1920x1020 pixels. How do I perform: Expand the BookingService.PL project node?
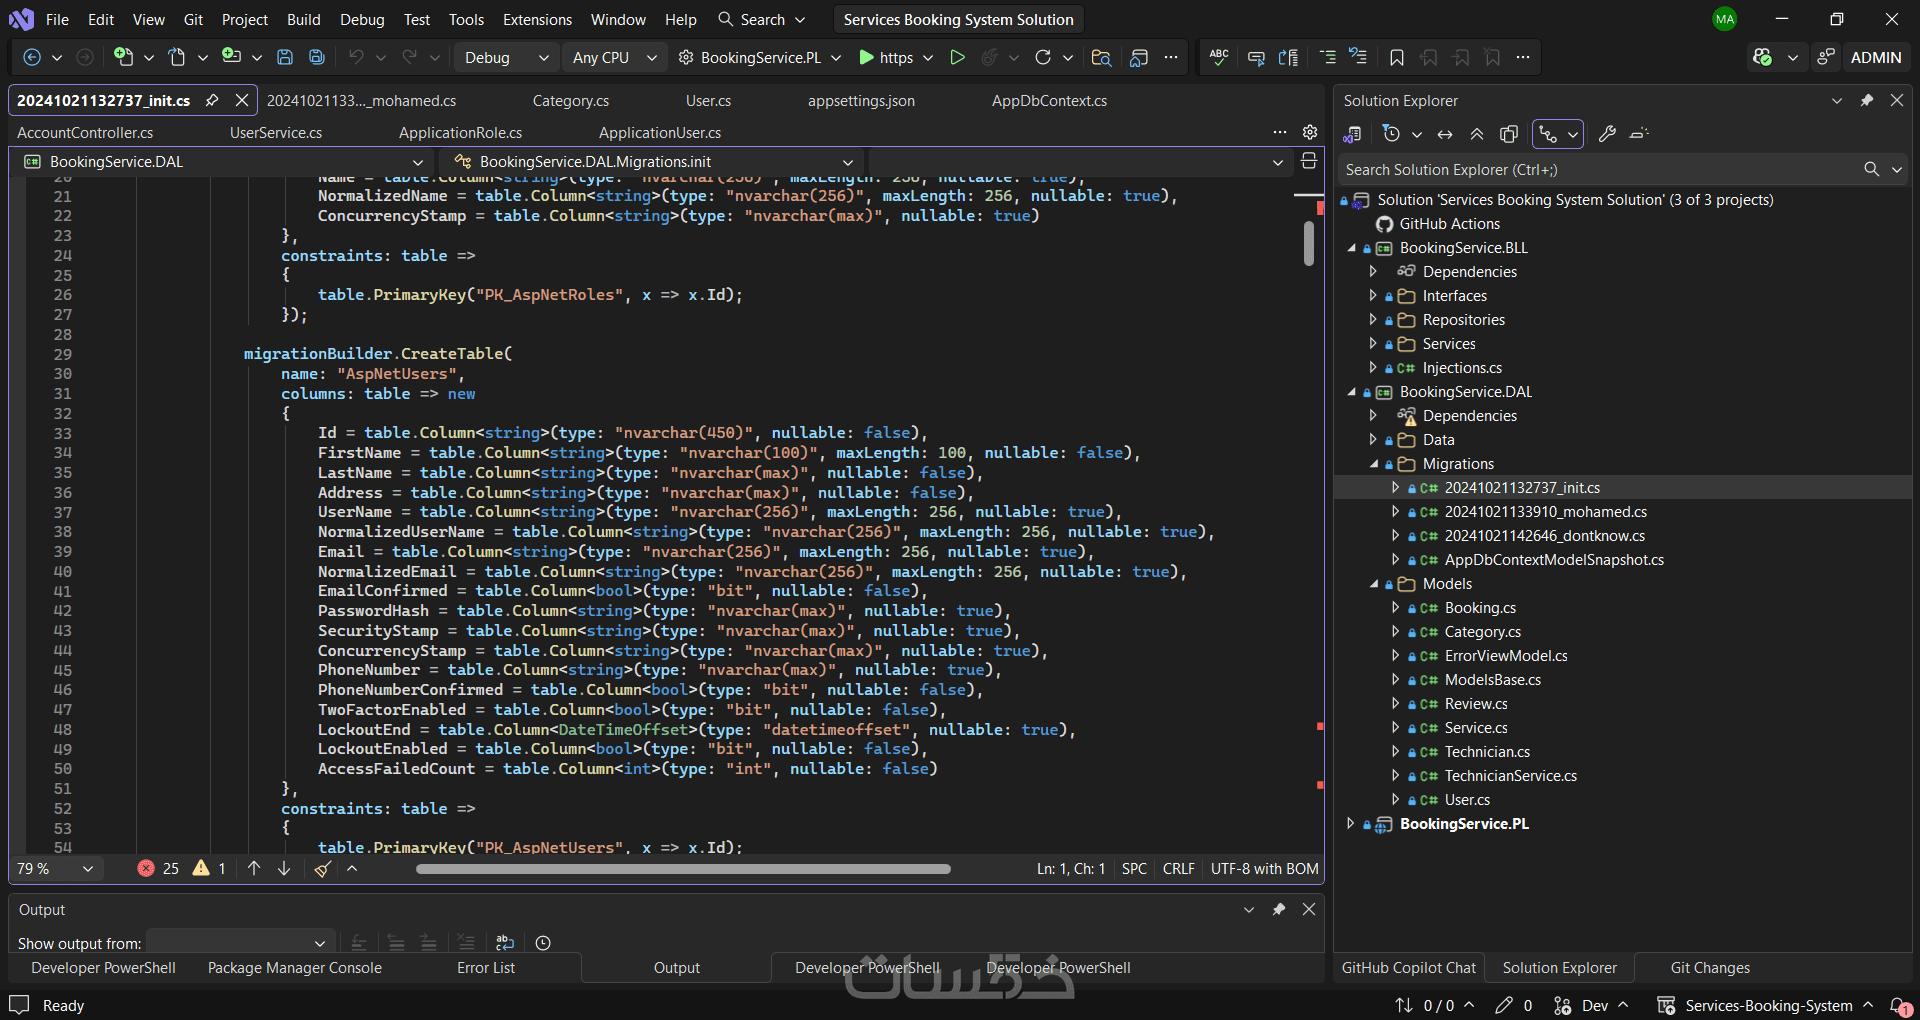tap(1350, 824)
